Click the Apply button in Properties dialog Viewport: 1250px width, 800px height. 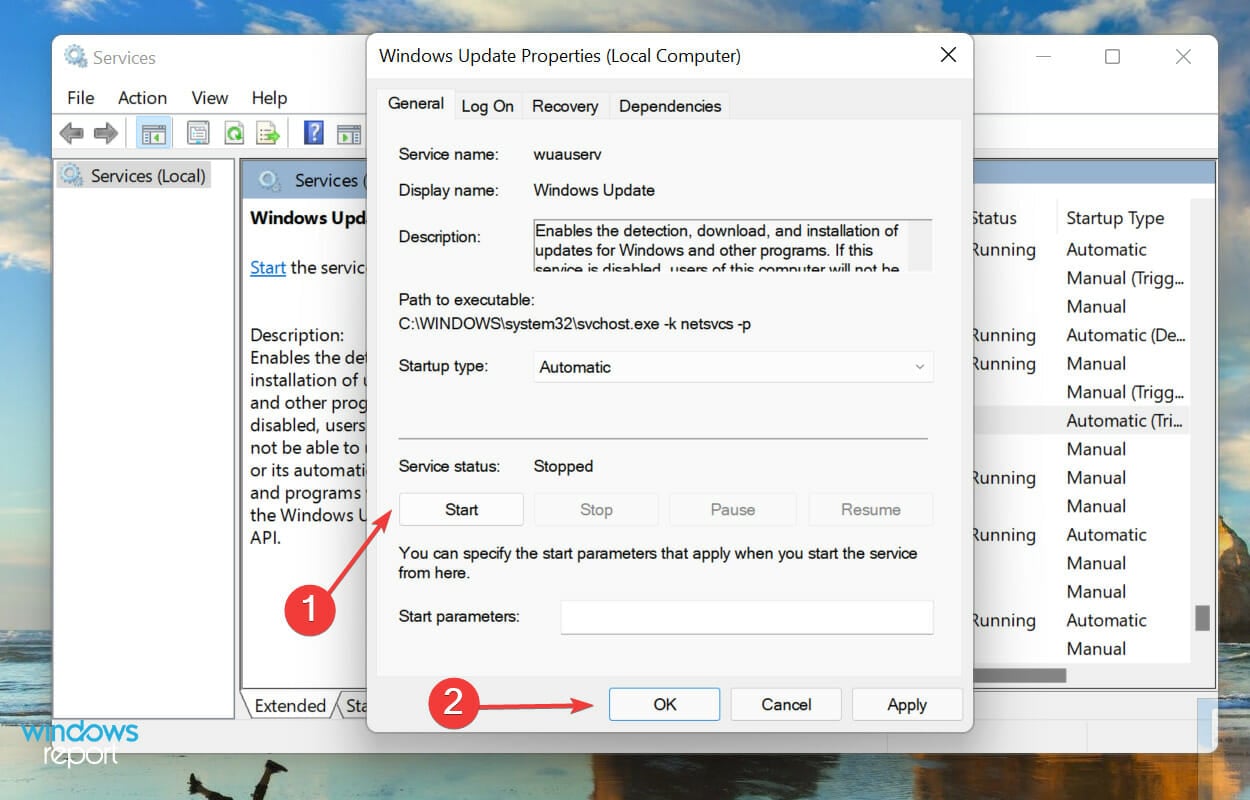907,704
